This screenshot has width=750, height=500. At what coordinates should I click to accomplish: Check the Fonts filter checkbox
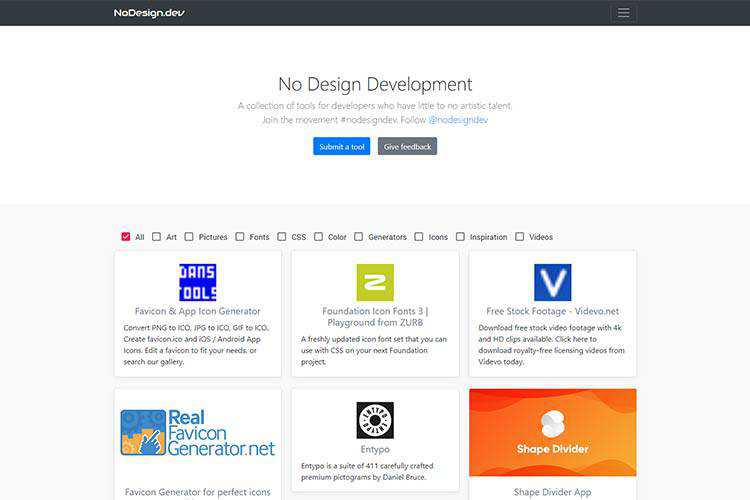[240, 237]
